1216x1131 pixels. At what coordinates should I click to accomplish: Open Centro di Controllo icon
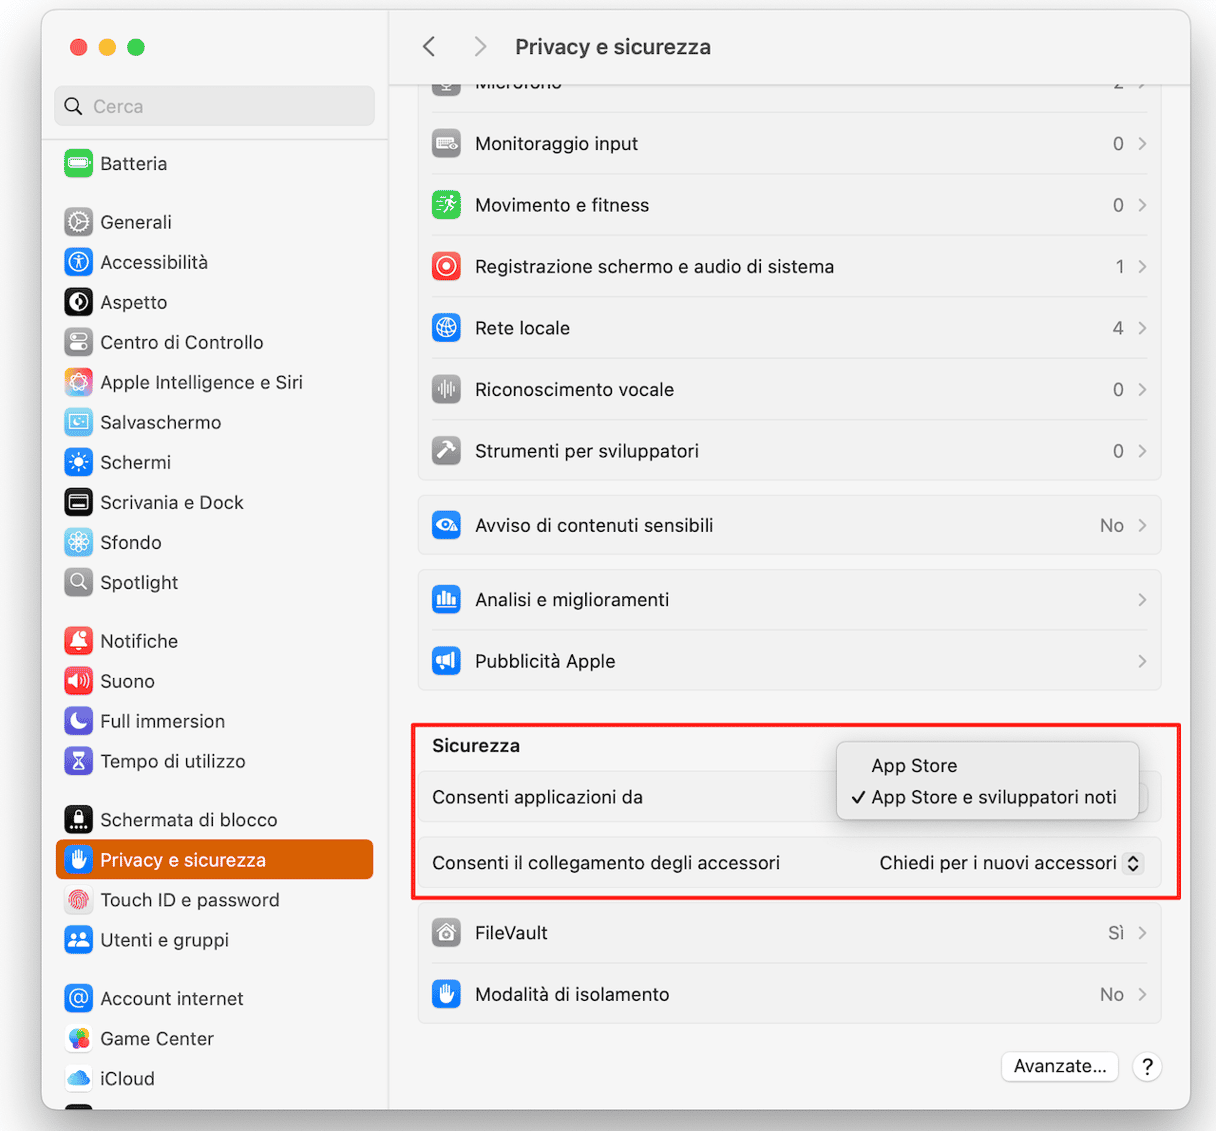[78, 342]
